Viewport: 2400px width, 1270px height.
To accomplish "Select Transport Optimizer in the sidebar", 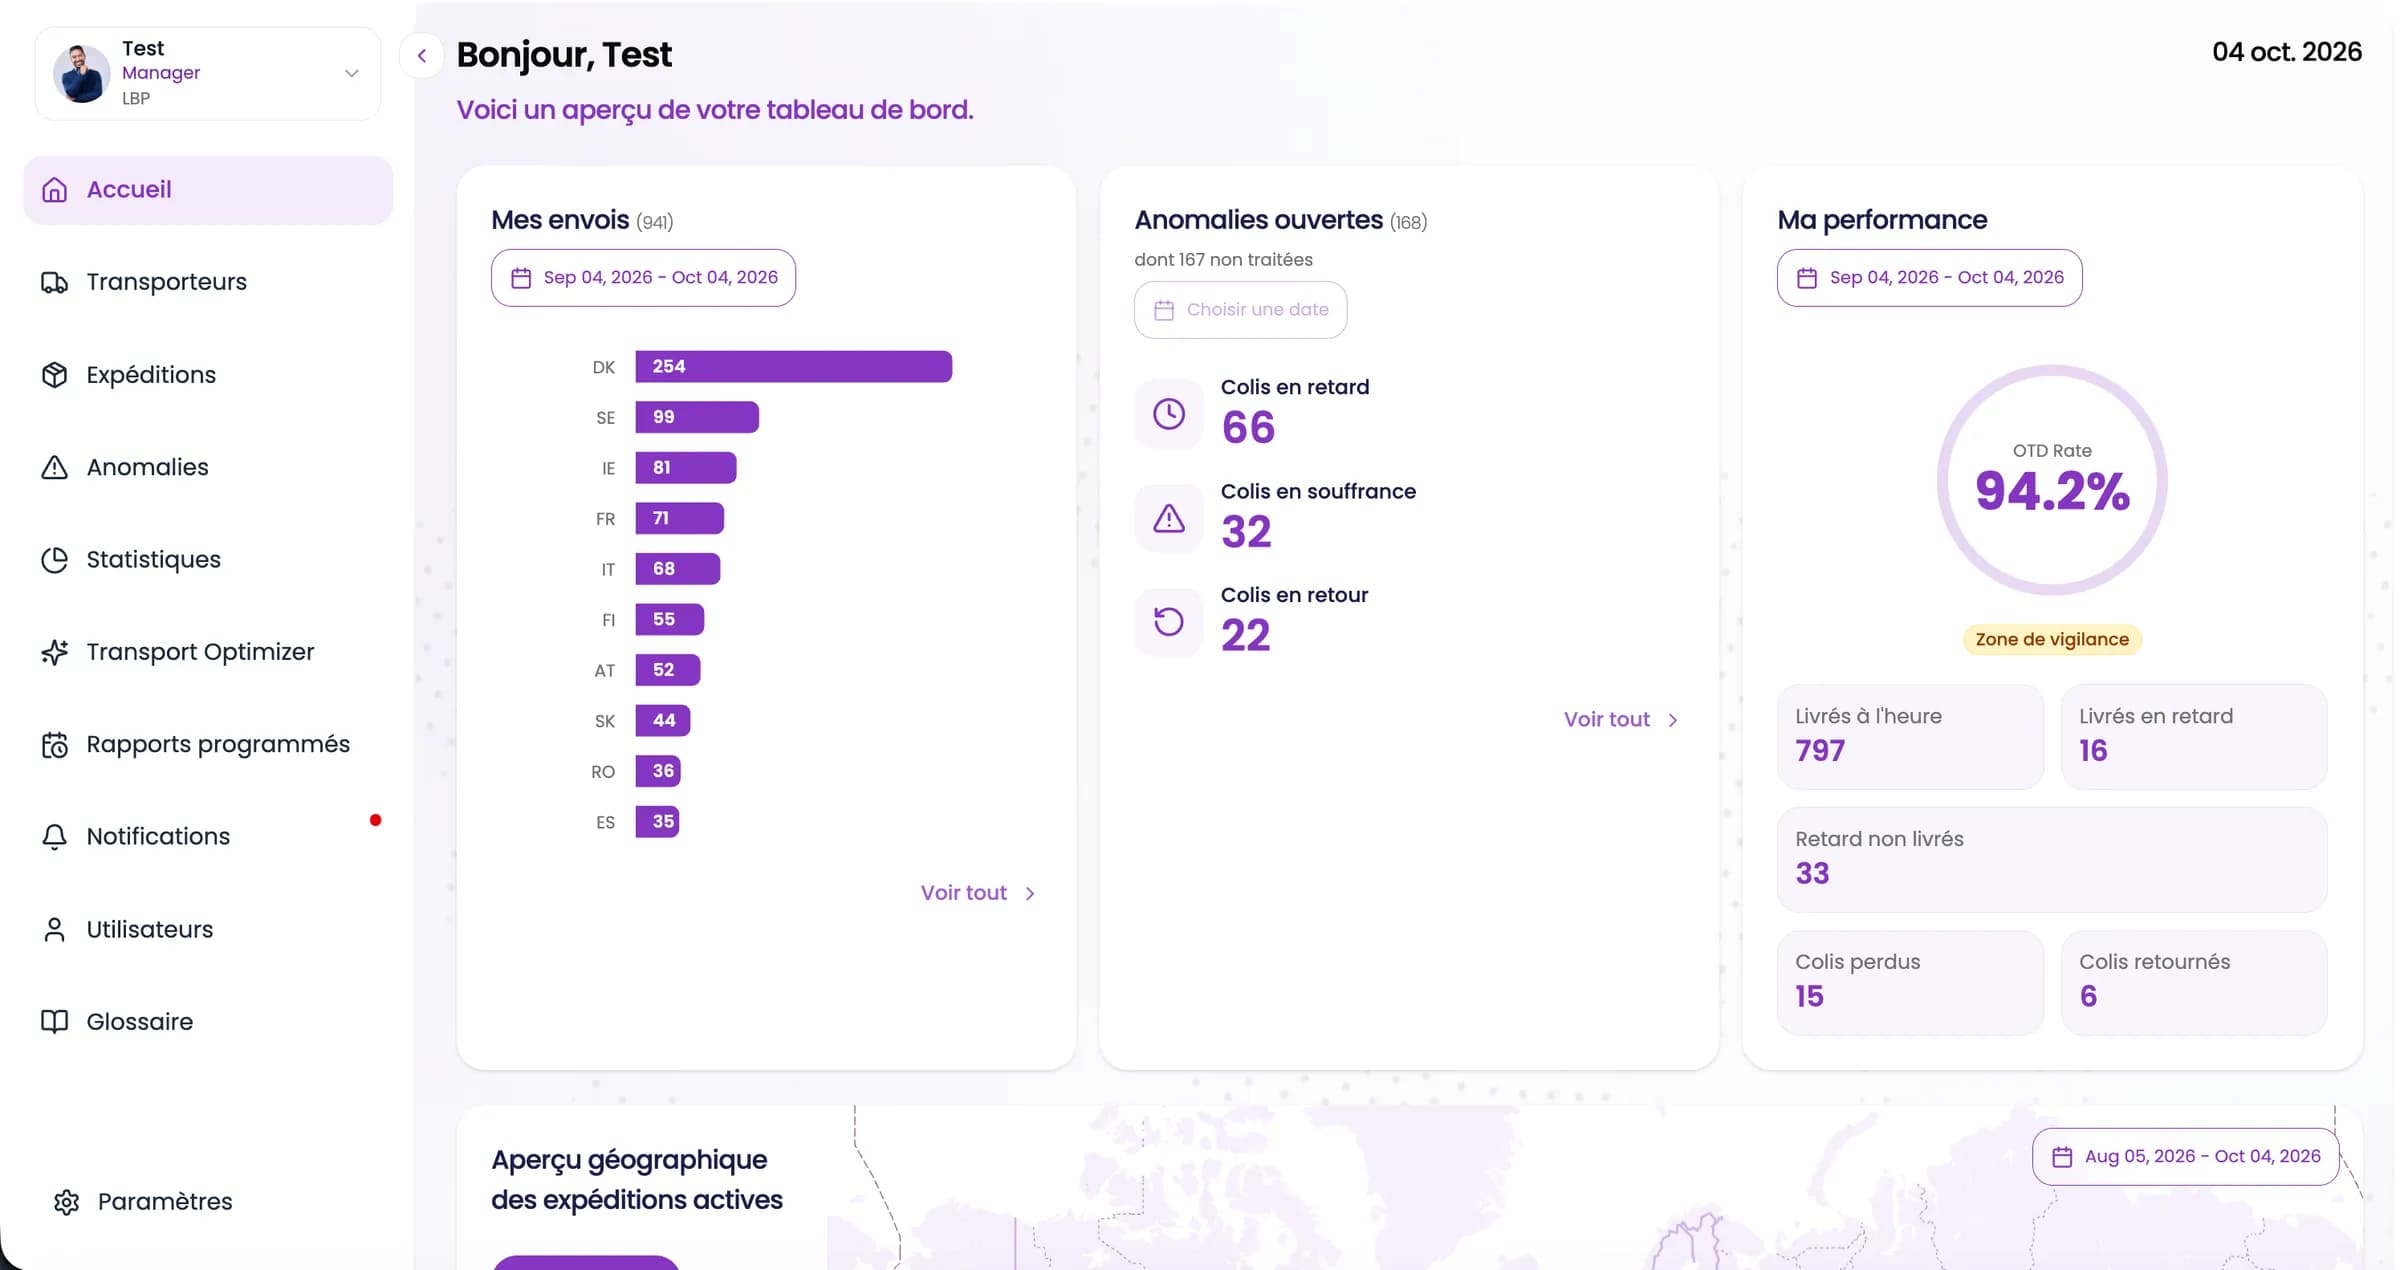I will click(208, 652).
